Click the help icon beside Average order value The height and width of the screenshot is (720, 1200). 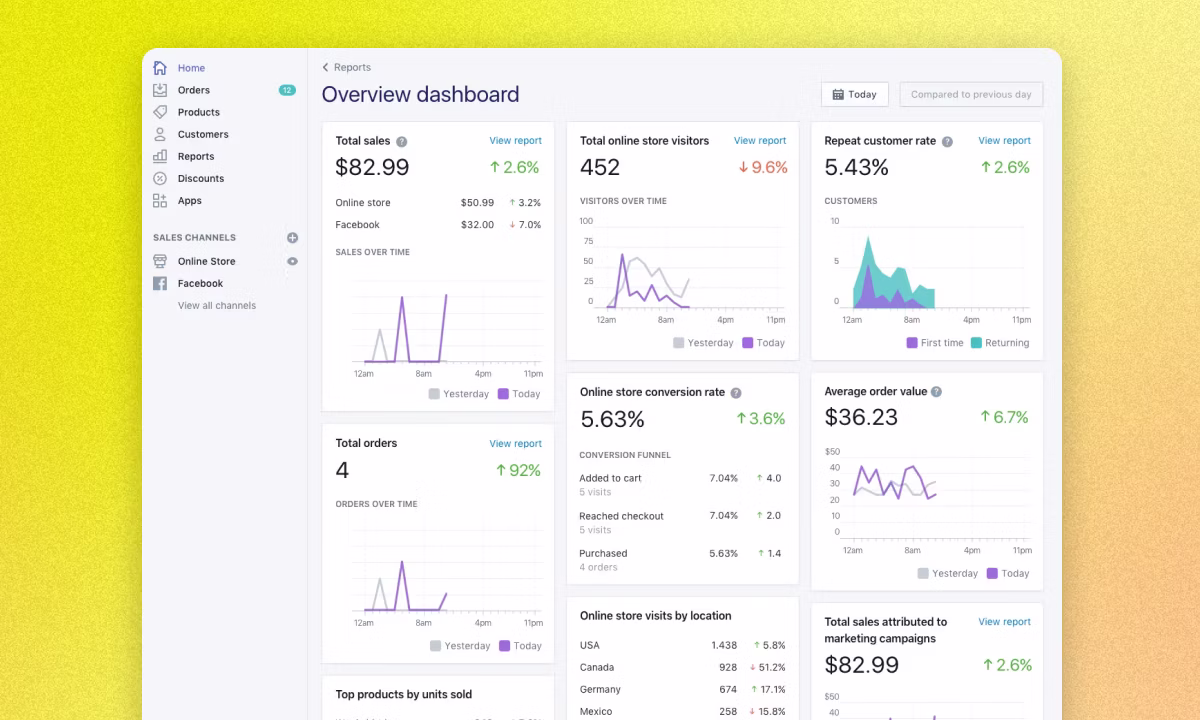pyautogui.click(x=937, y=392)
